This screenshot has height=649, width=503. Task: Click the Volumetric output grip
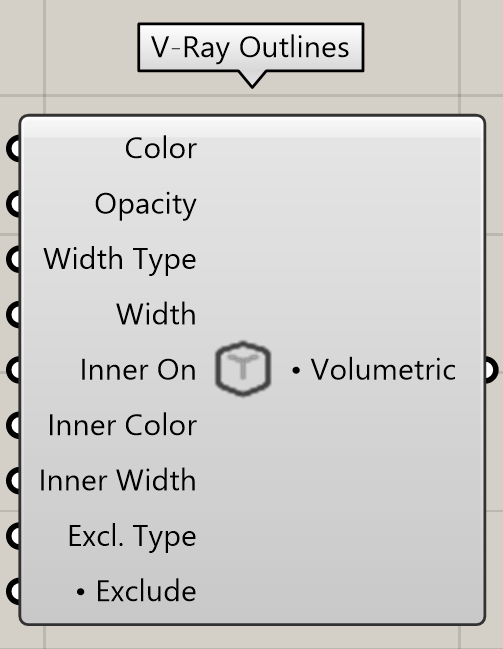(490, 370)
